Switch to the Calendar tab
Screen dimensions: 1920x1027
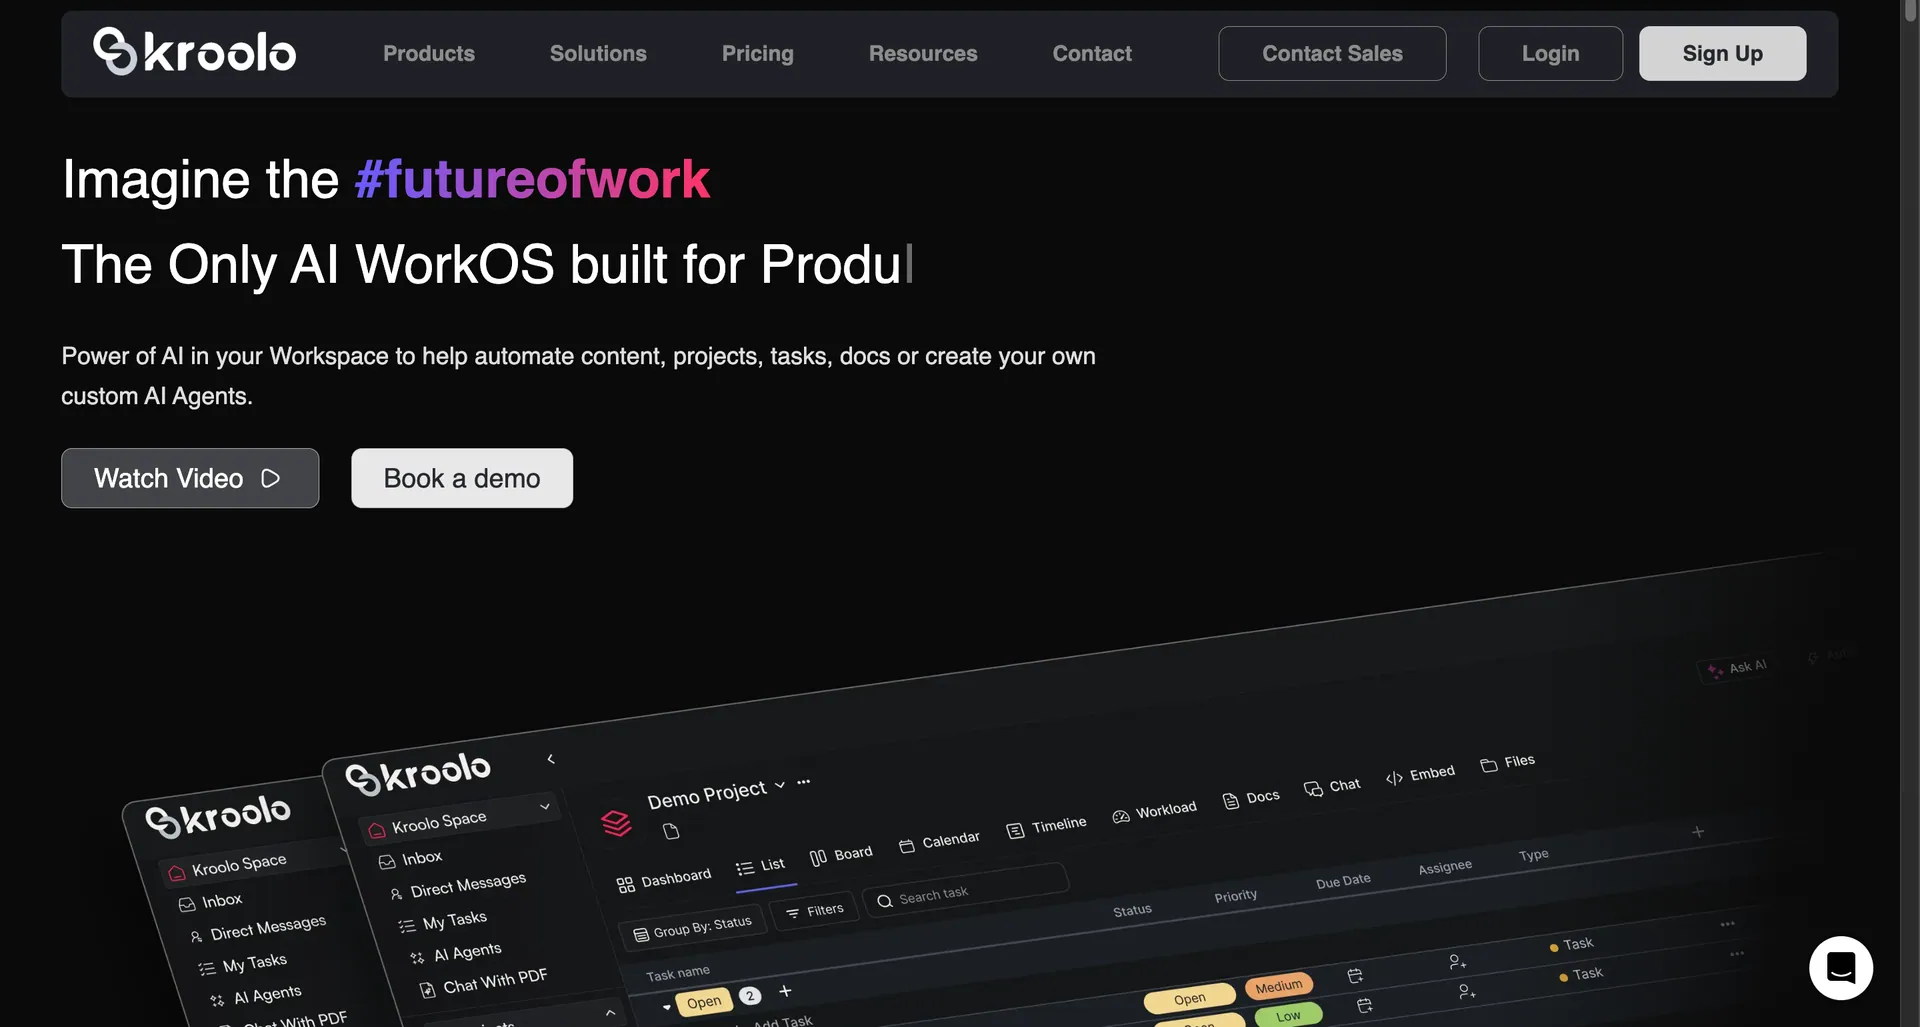click(939, 842)
